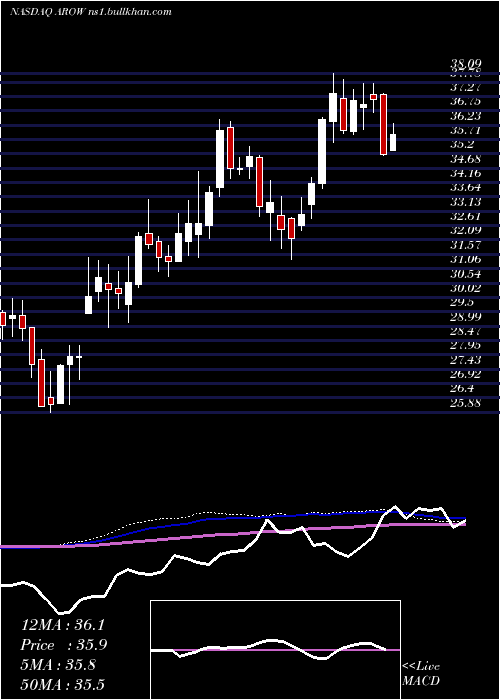Select the 27.43 price axis label
The image size is (500, 700).
tap(466, 359)
